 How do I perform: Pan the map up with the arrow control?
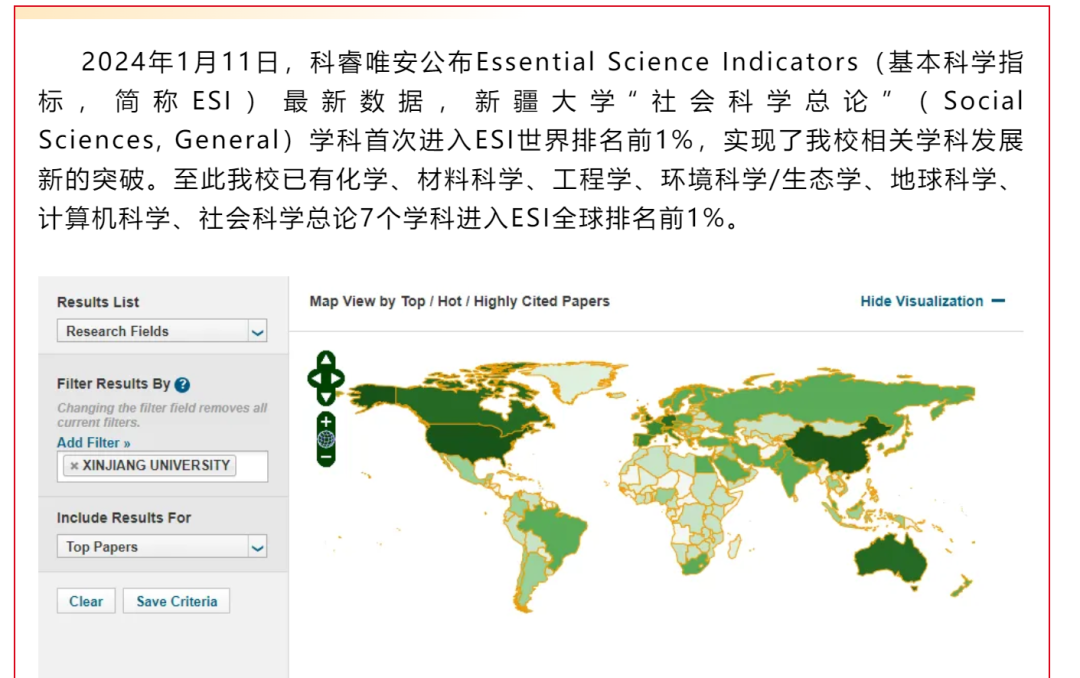[x=326, y=361]
